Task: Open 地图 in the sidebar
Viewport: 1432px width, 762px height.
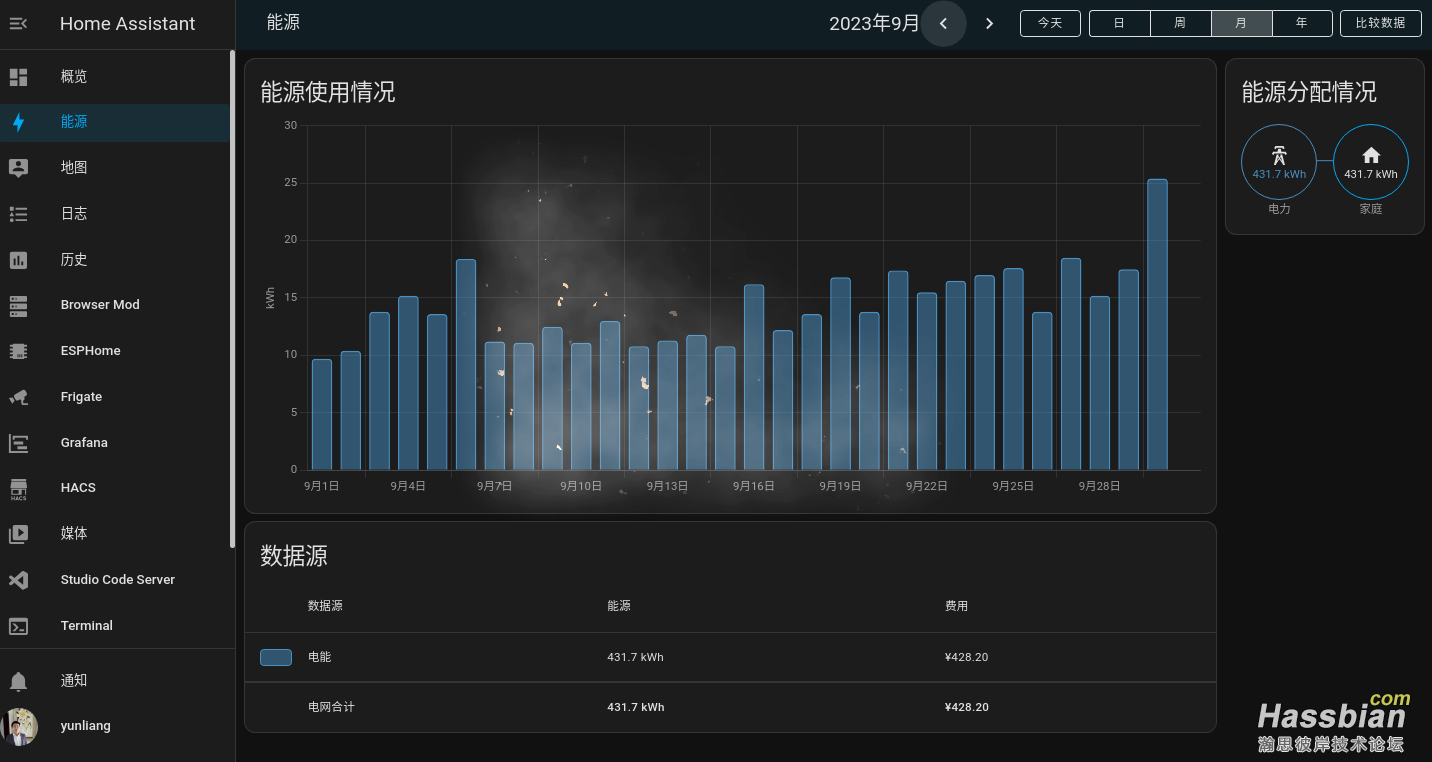Action: (x=115, y=168)
